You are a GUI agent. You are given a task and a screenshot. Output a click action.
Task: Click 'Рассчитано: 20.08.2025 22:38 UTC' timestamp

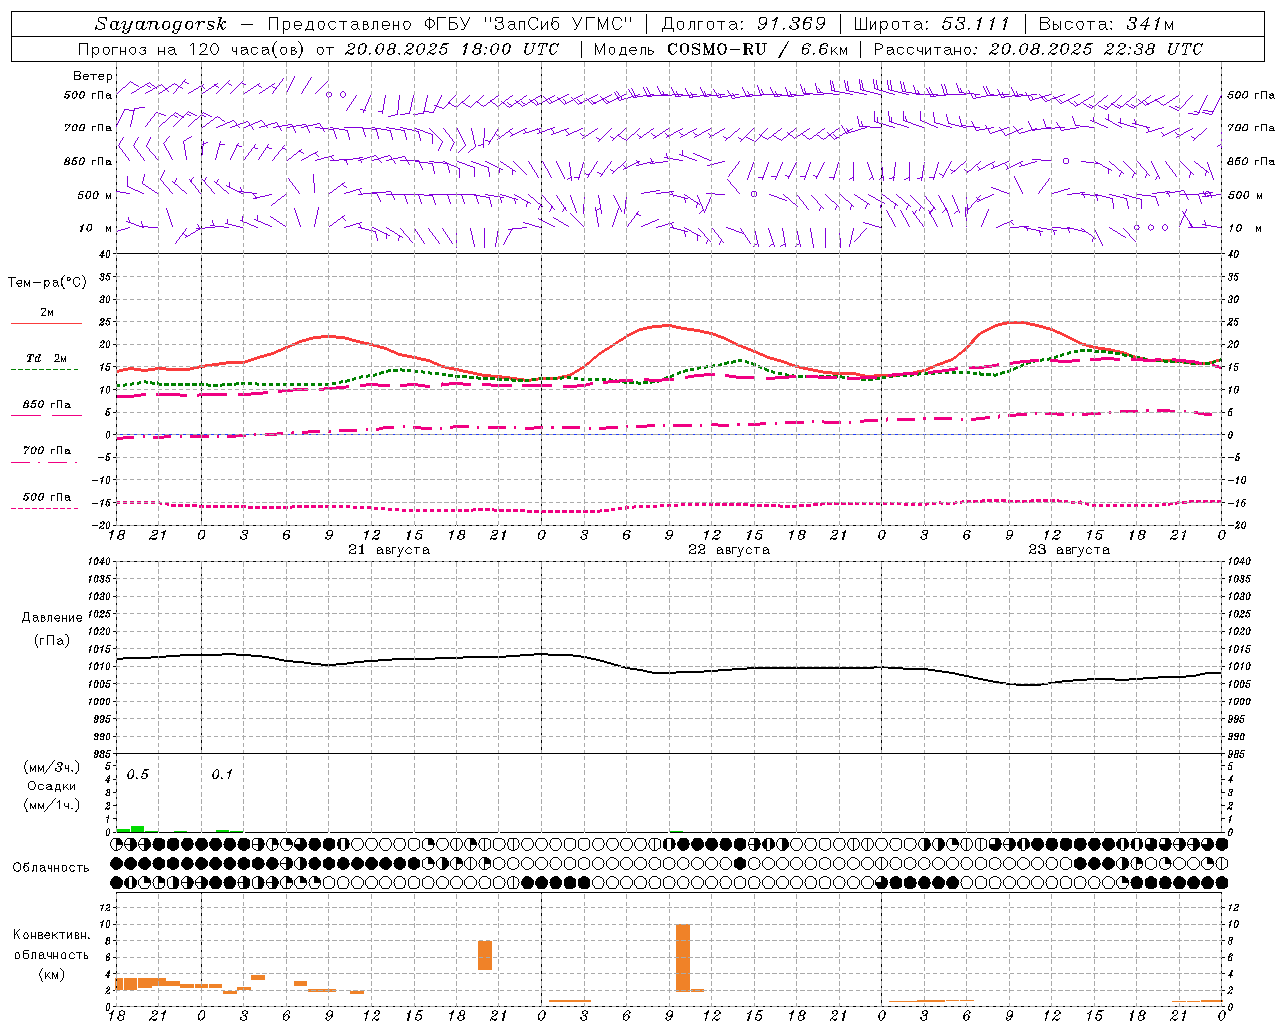[x=1038, y=49]
